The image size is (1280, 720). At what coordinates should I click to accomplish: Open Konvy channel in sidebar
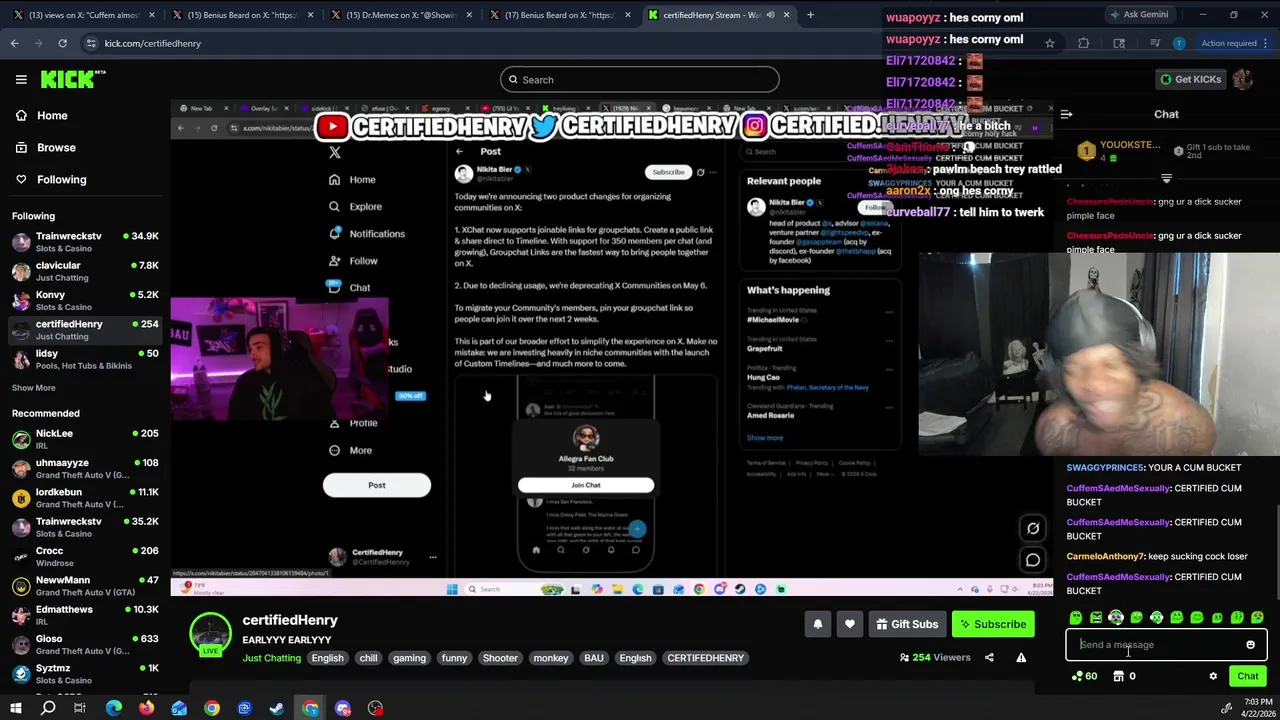point(84,300)
